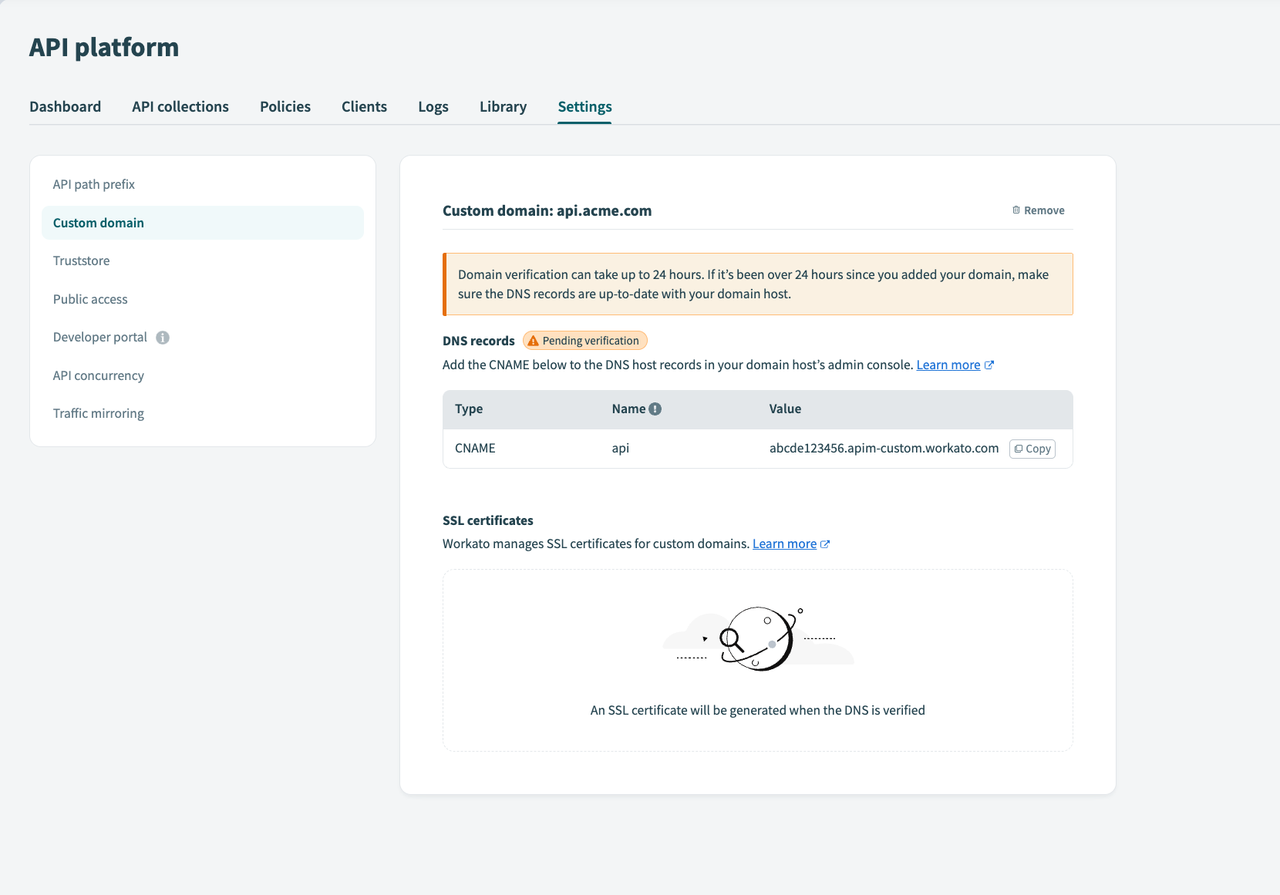Open the DNS records Learn more link

(x=947, y=364)
